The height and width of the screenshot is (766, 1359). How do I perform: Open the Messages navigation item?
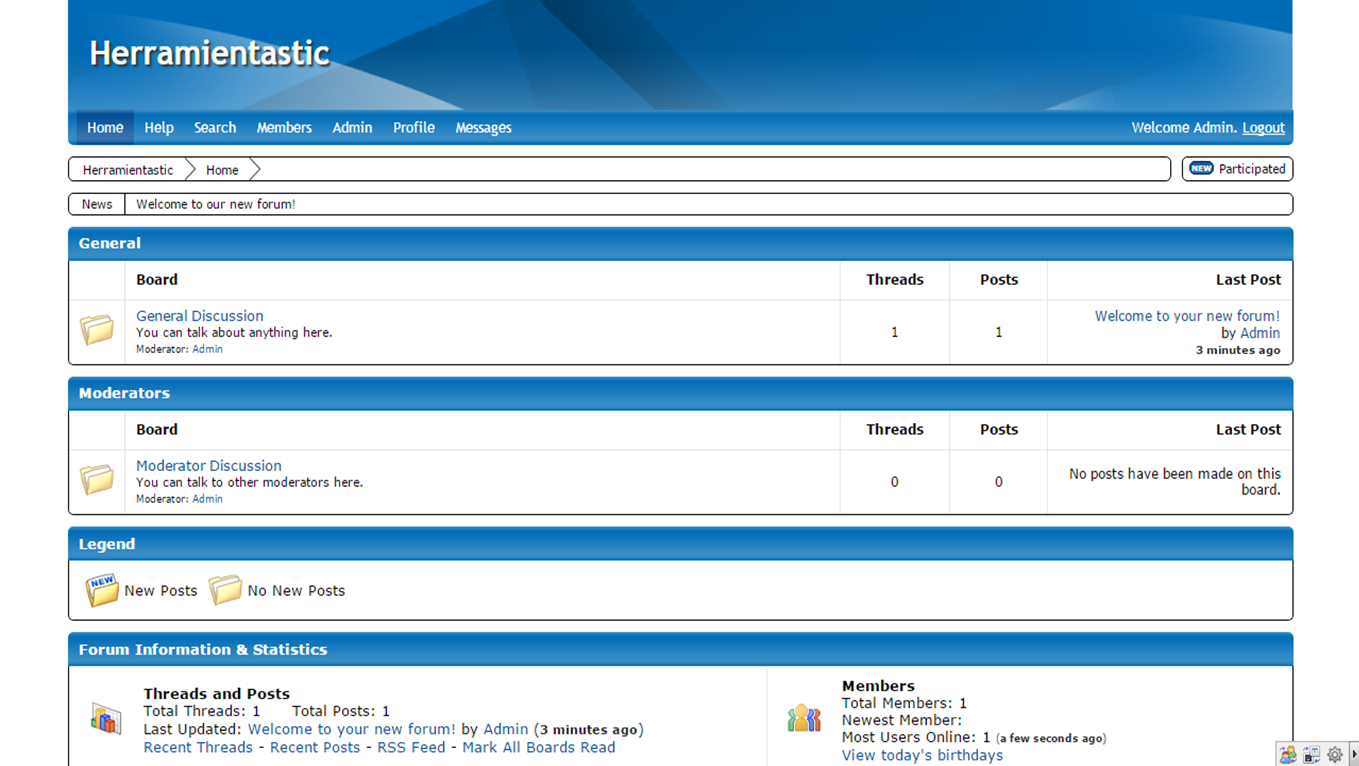tap(483, 128)
